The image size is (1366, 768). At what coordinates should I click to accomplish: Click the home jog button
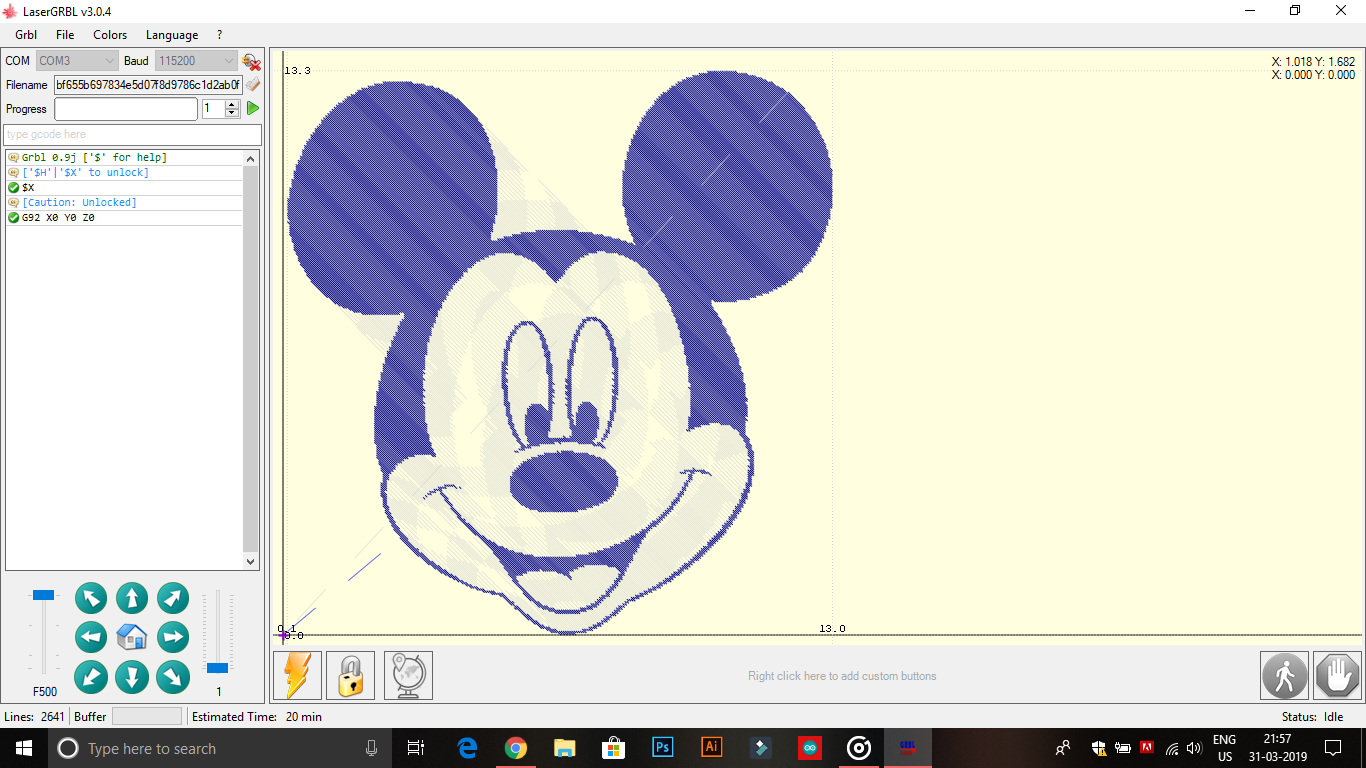point(131,637)
